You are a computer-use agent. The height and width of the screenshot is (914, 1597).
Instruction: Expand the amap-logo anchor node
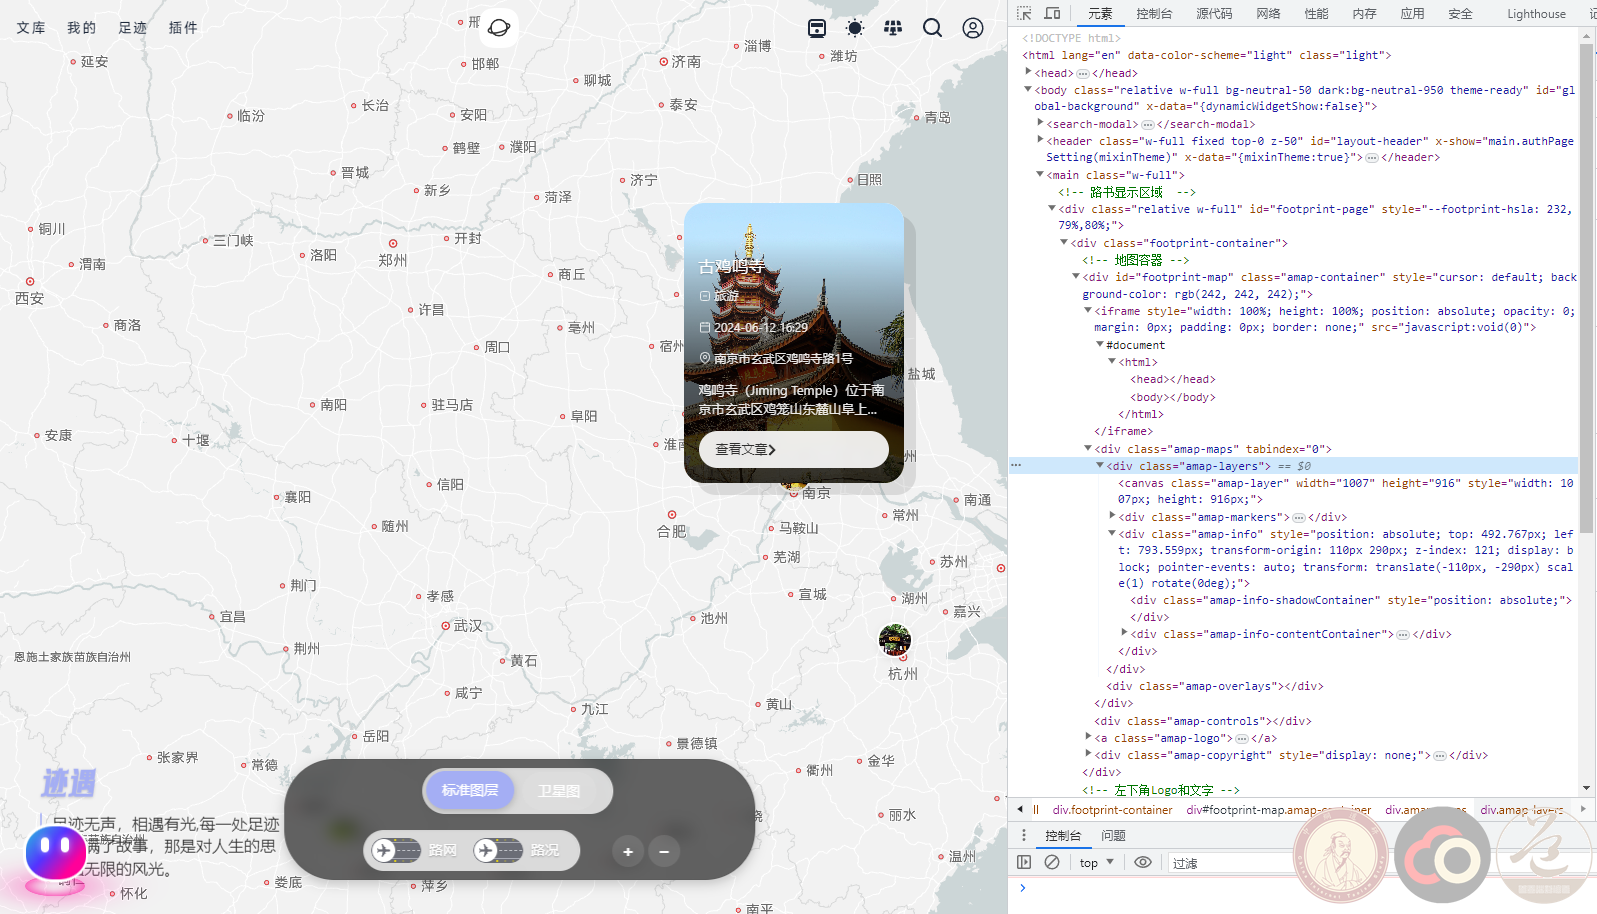(1088, 738)
